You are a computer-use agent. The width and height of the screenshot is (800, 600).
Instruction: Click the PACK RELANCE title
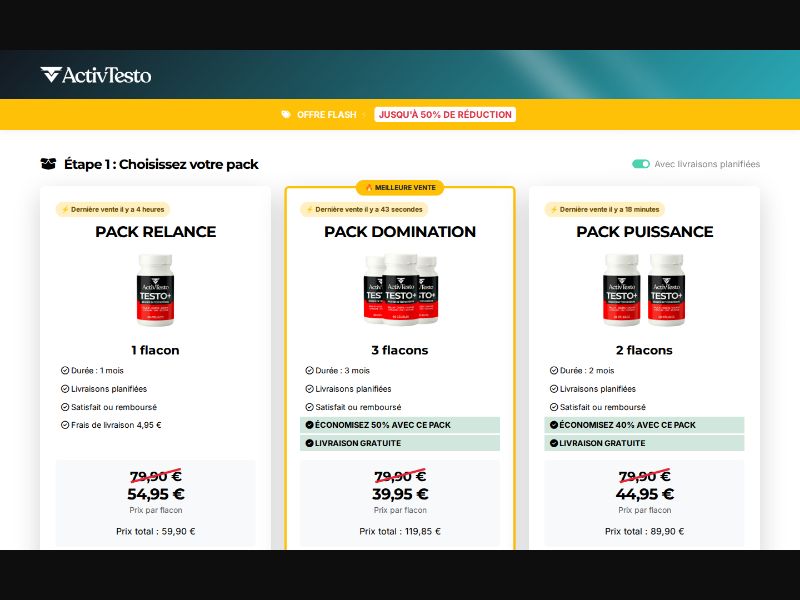point(156,232)
